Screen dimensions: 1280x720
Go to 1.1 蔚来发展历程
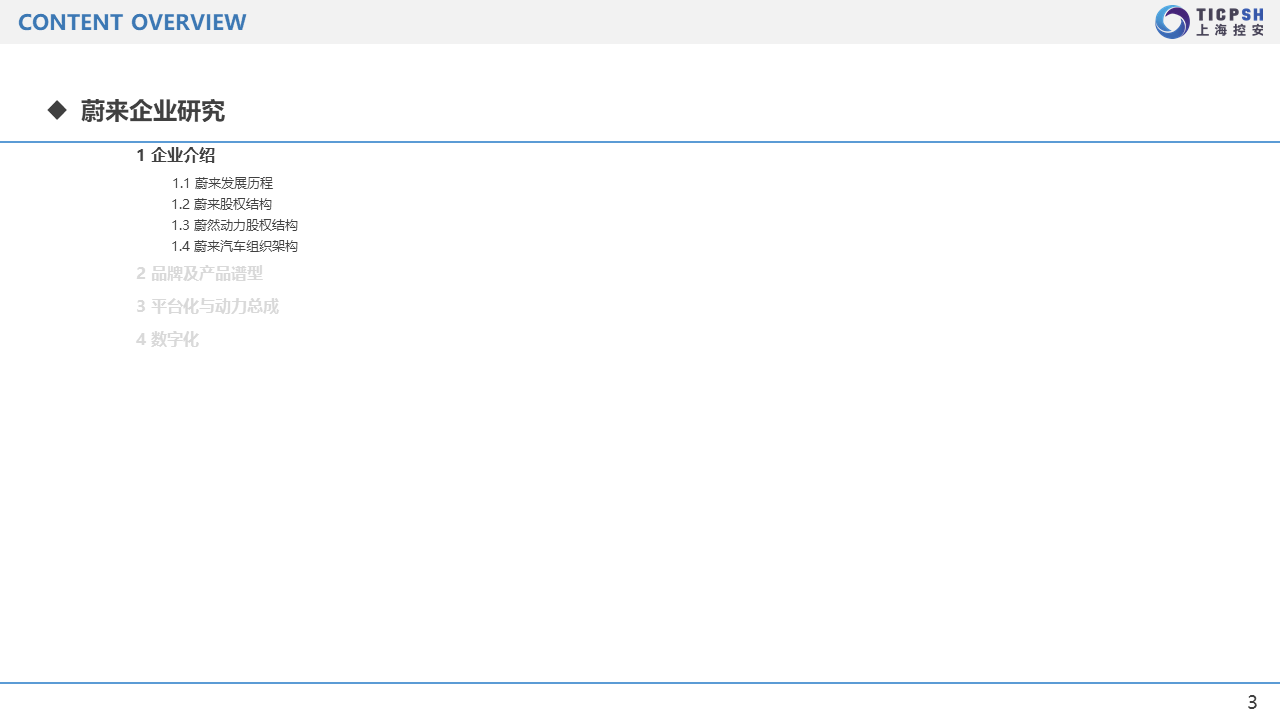tap(222, 183)
